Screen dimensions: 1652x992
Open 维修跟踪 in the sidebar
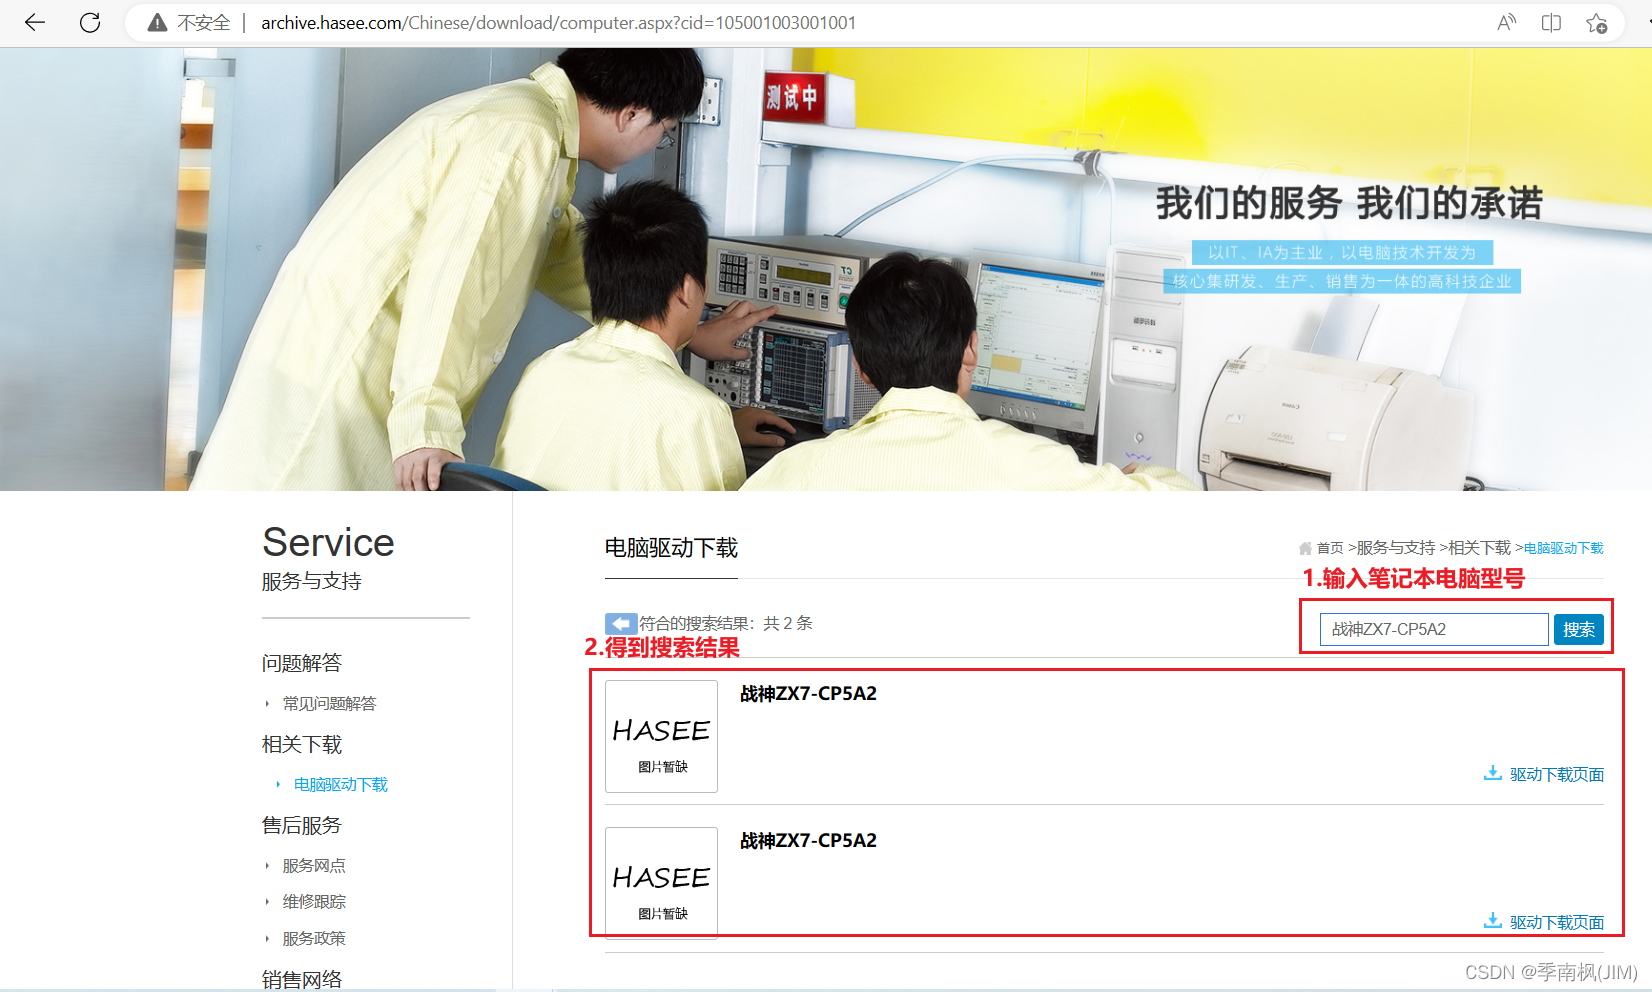pyautogui.click(x=314, y=902)
